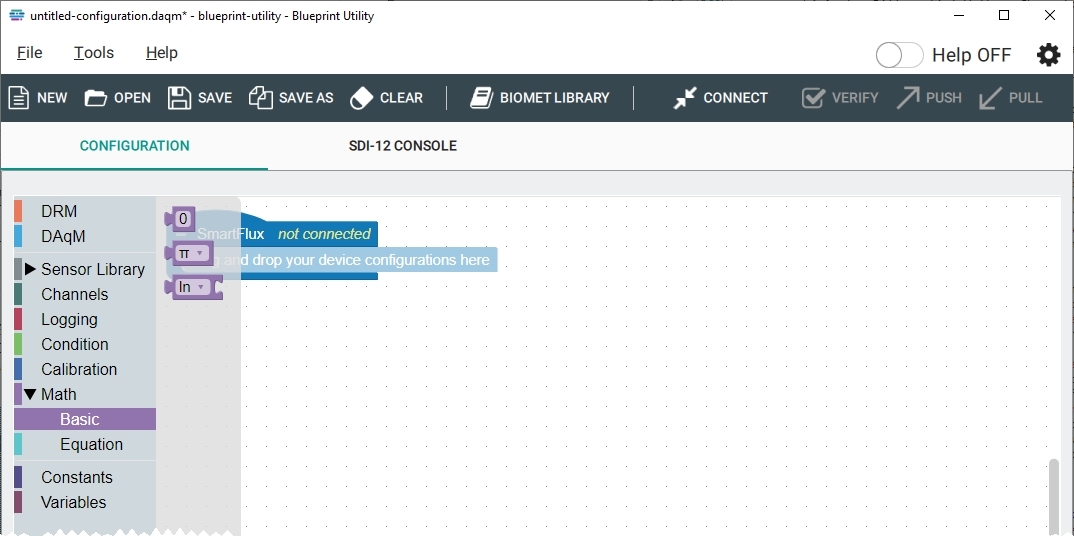Collapse the Math category arrow
The image size is (1074, 536).
tap(30, 394)
